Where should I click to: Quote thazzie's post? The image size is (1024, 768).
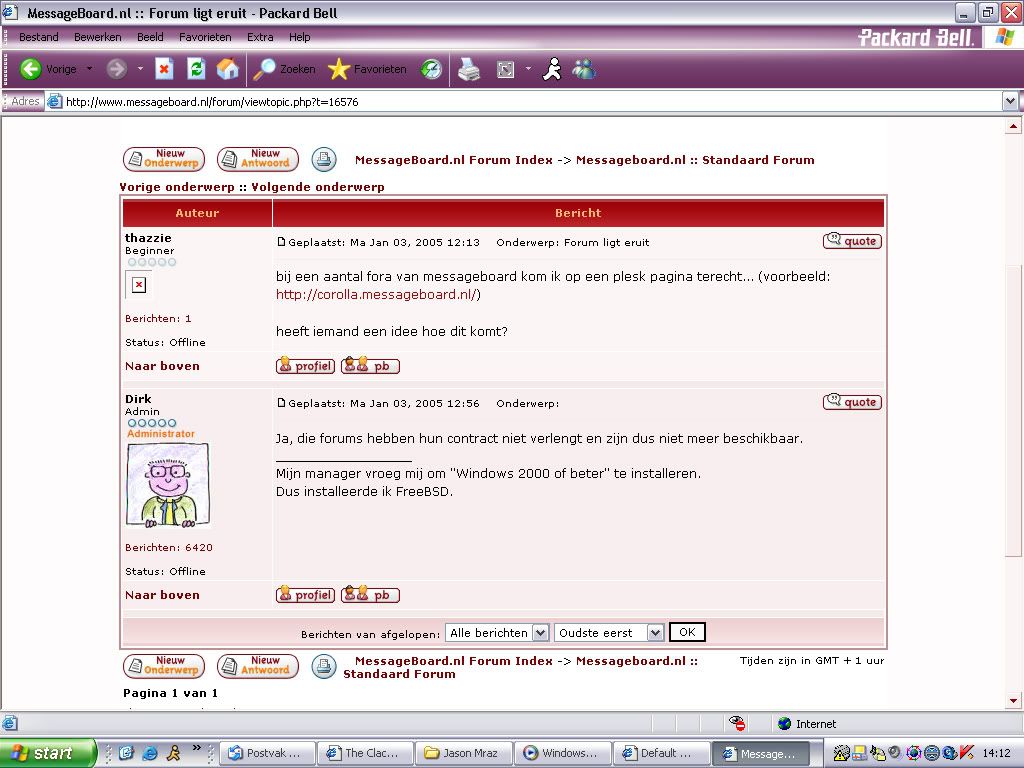pyautogui.click(x=852, y=241)
